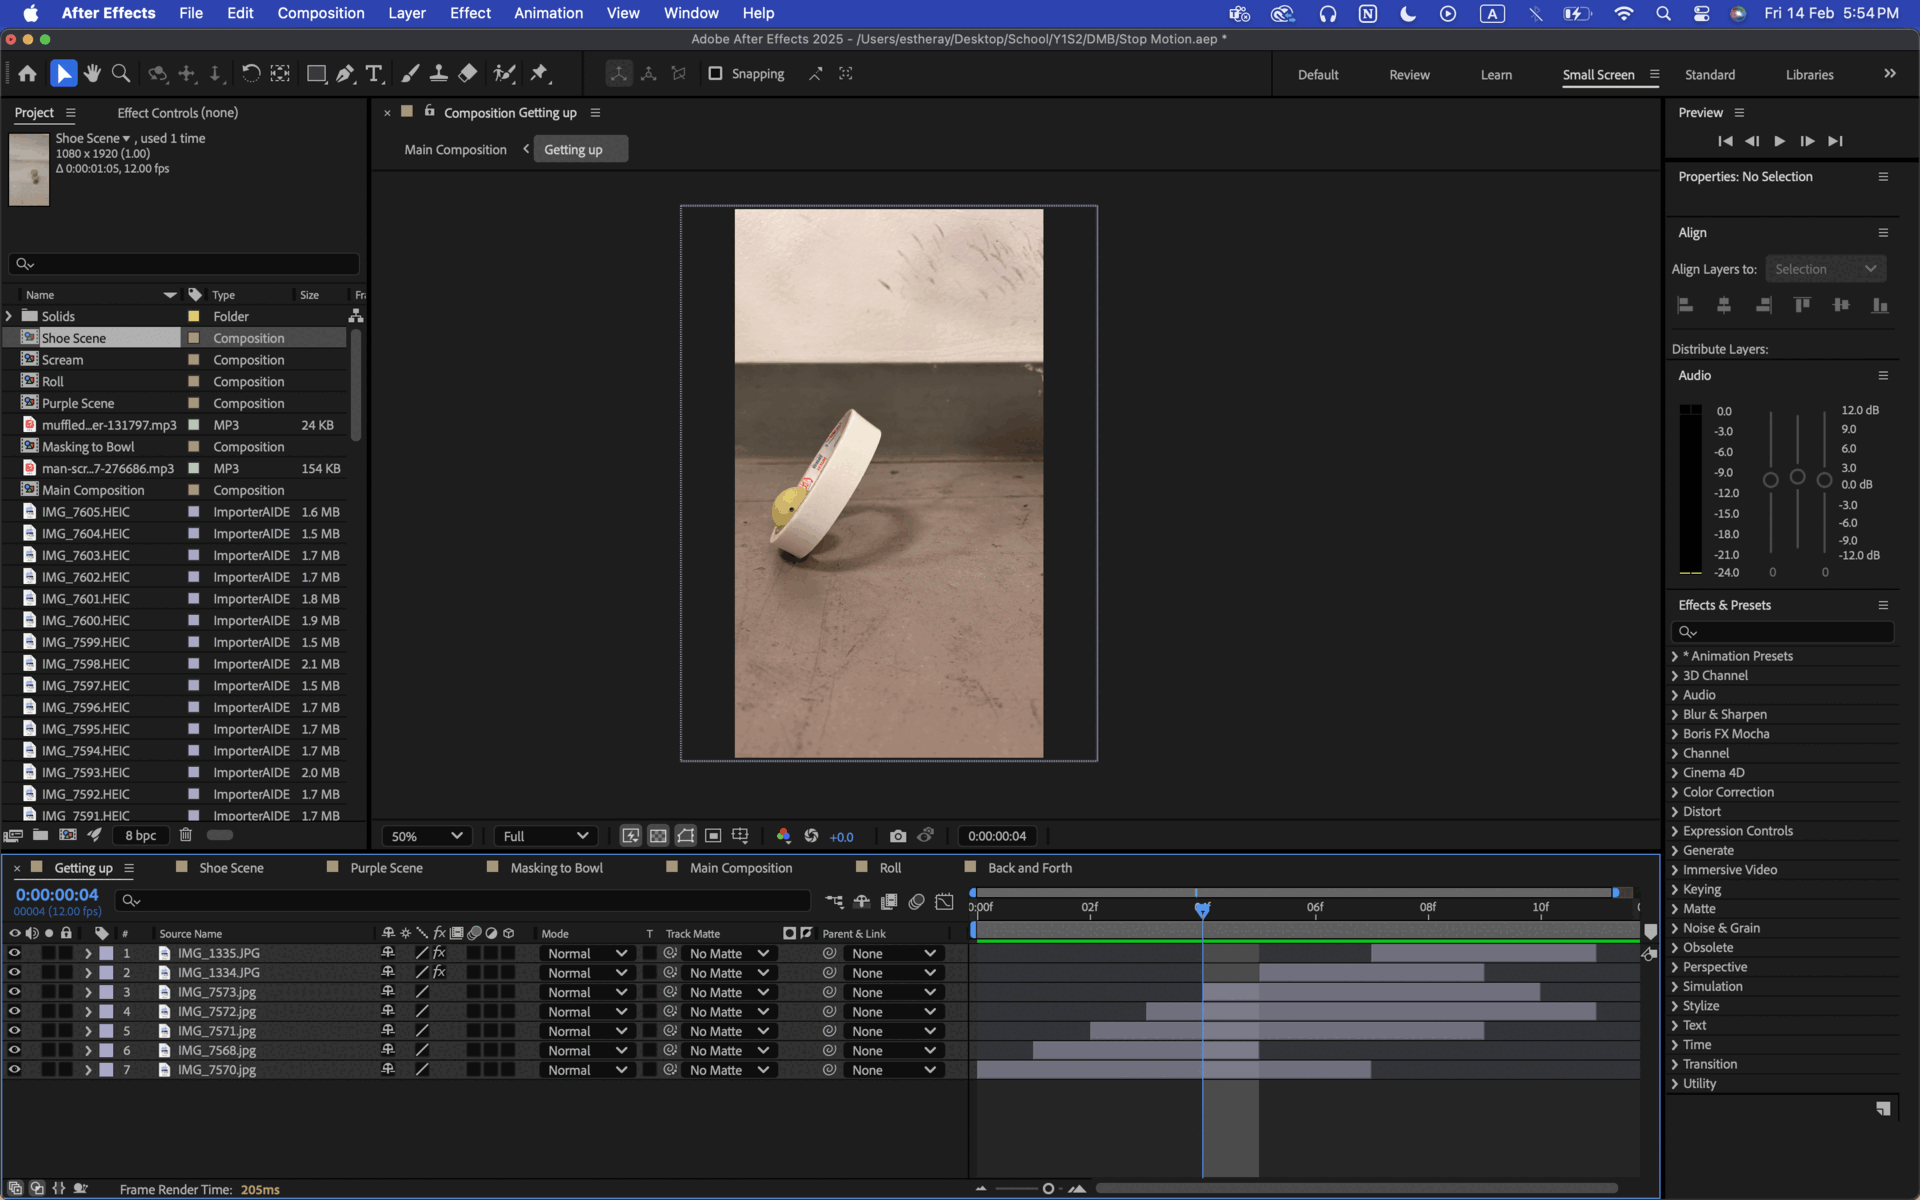Click the composition mini-flowchart icon
This screenshot has height=1200, width=1920.
click(834, 901)
